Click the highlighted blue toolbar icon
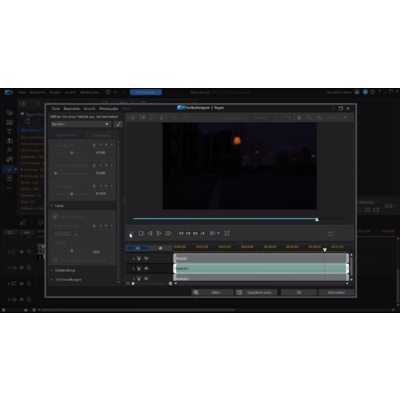The width and height of the screenshot is (400, 400). [289, 117]
